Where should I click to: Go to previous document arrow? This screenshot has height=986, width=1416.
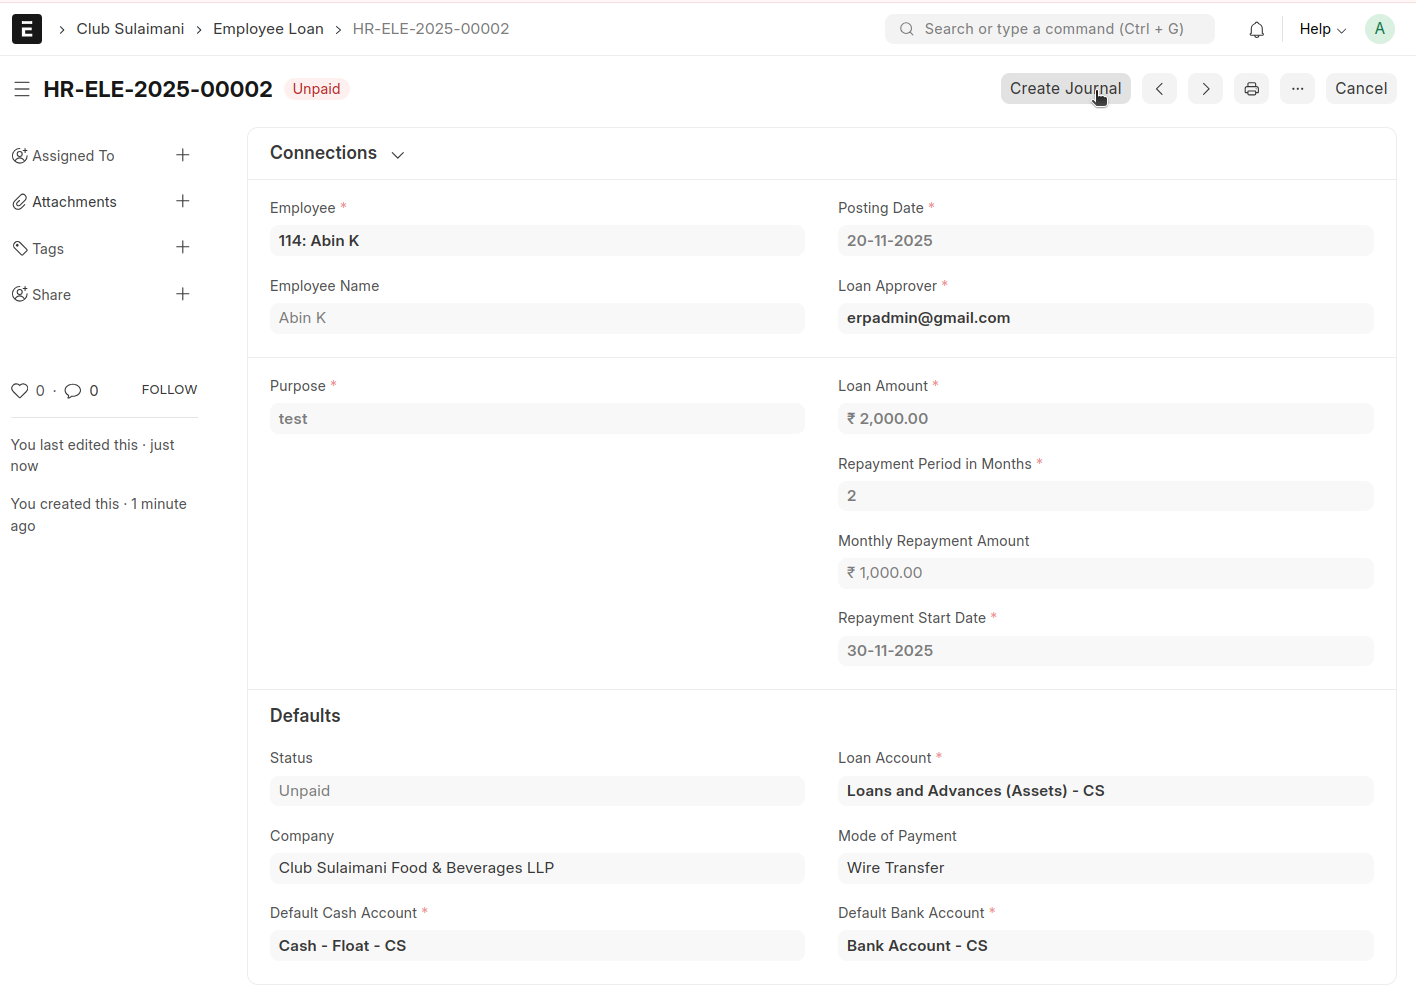(x=1159, y=89)
